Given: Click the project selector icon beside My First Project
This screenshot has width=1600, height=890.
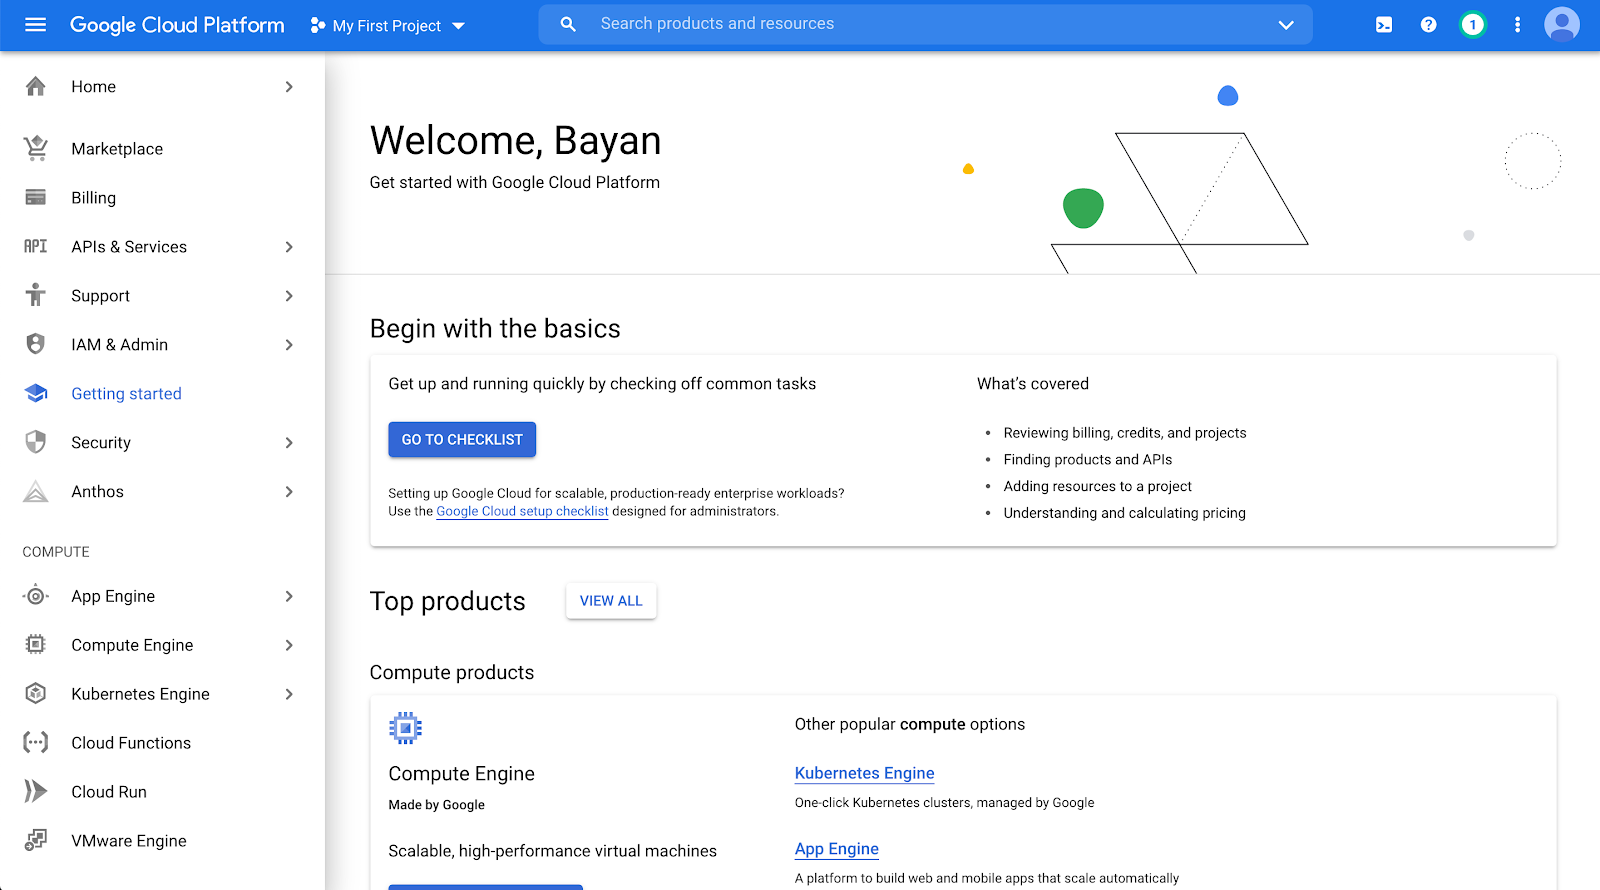Looking at the screenshot, I should [318, 25].
